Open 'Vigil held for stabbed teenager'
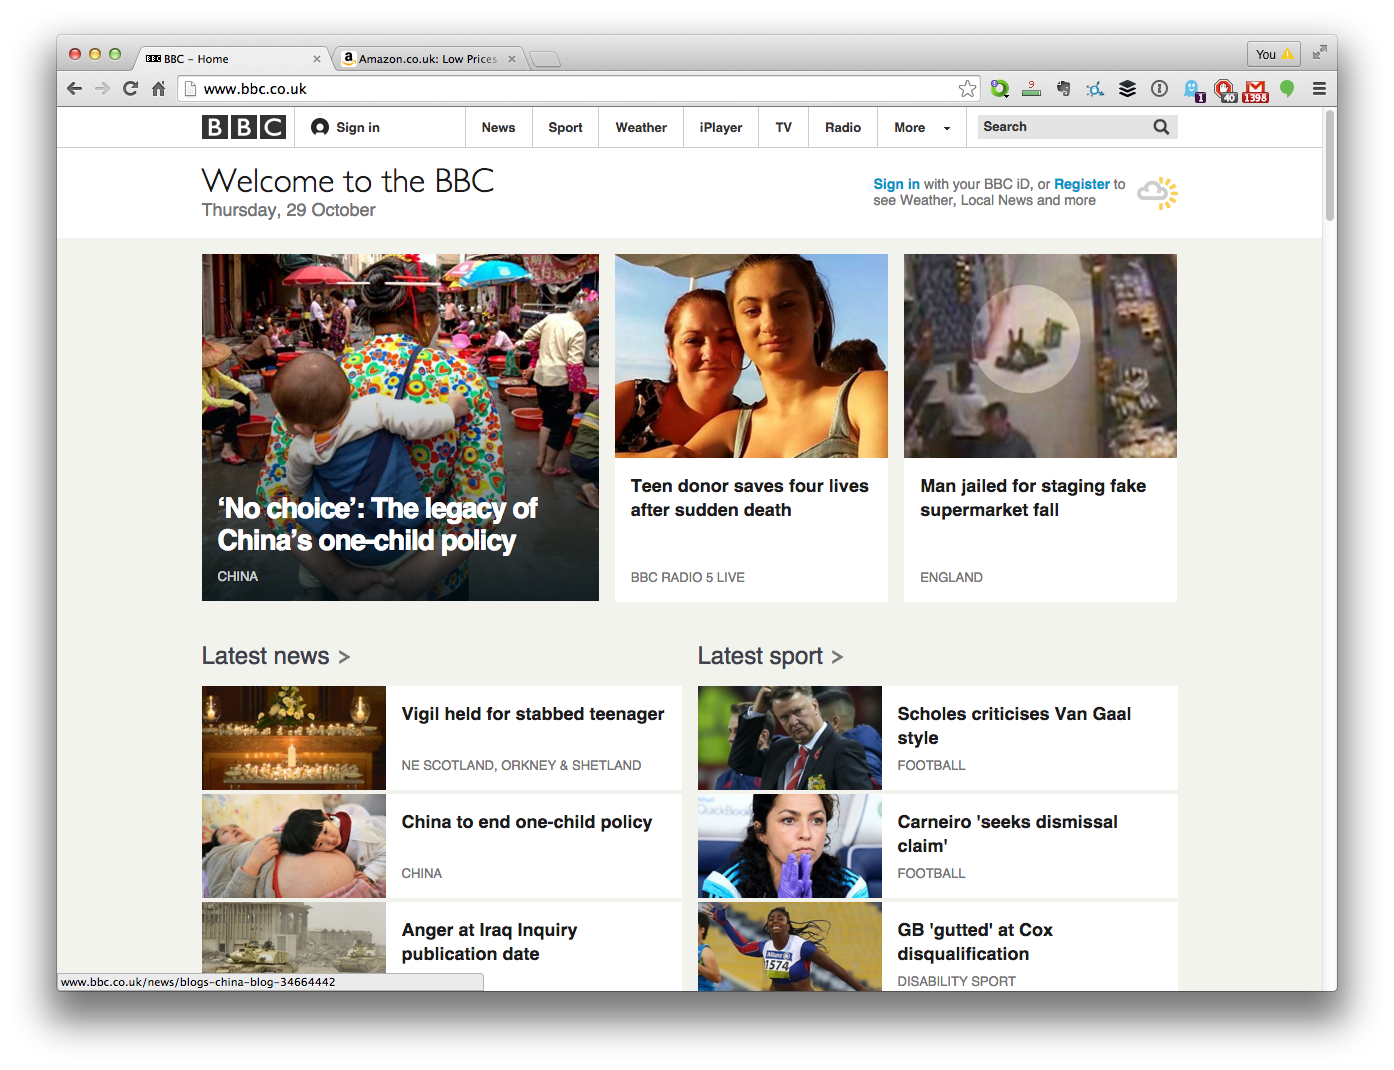This screenshot has width=1394, height=1070. tap(532, 714)
